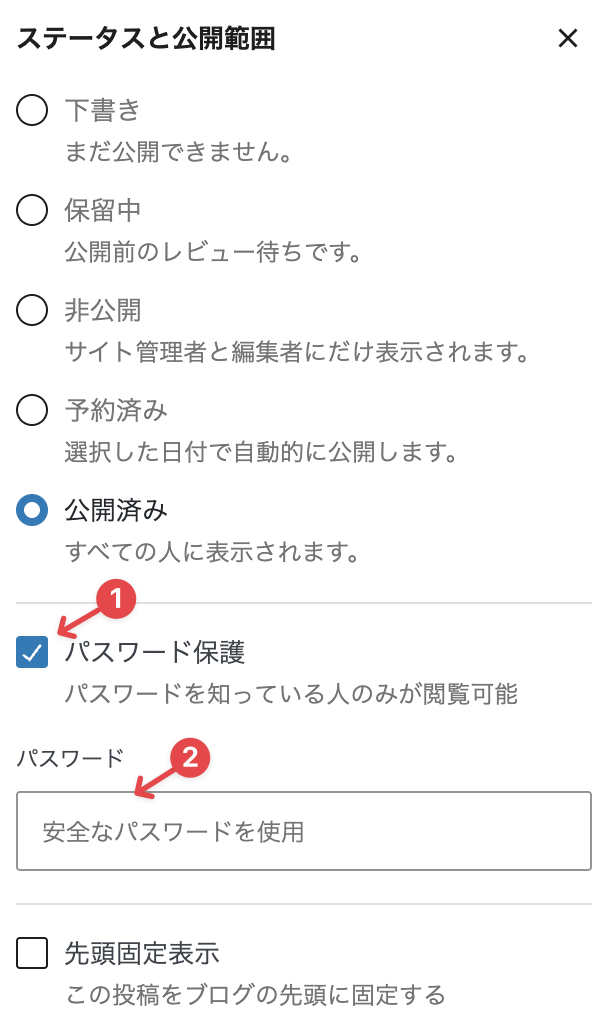Image resolution: width=610 pixels, height=1020 pixels.
Task: Click the 公開済み option label
Action: (x=116, y=510)
